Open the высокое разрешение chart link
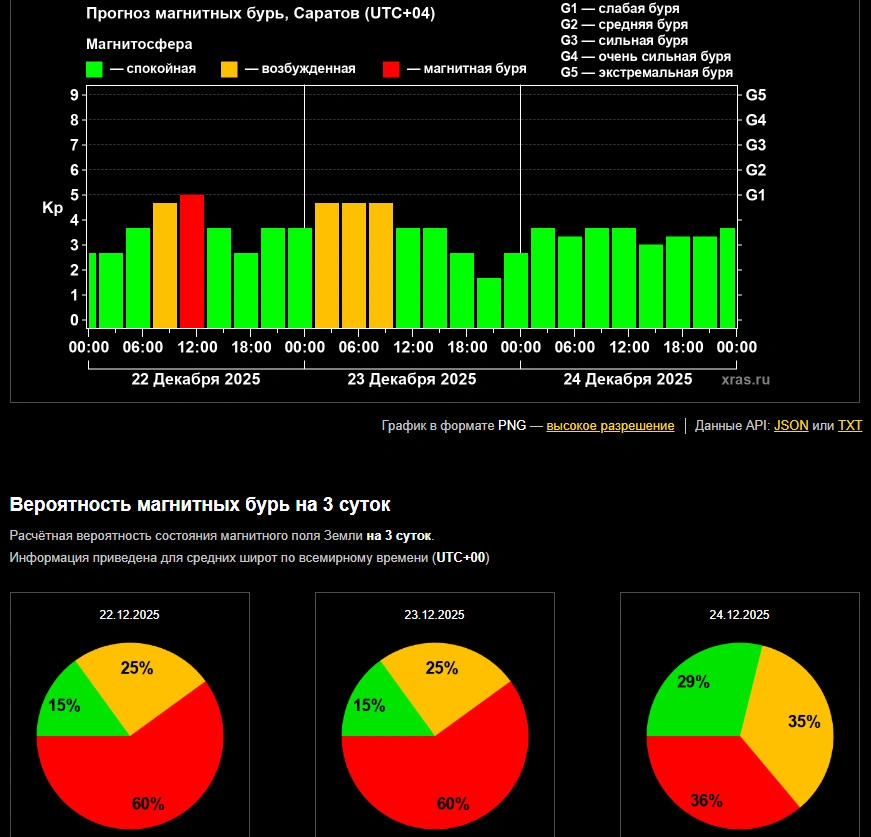The height and width of the screenshot is (837, 871). pyautogui.click(x=610, y=426)
